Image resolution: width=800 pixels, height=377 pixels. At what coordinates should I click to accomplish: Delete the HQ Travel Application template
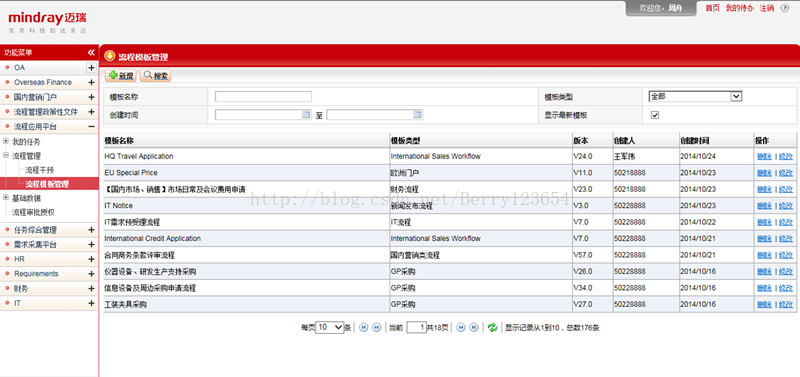tap(764, 157)
